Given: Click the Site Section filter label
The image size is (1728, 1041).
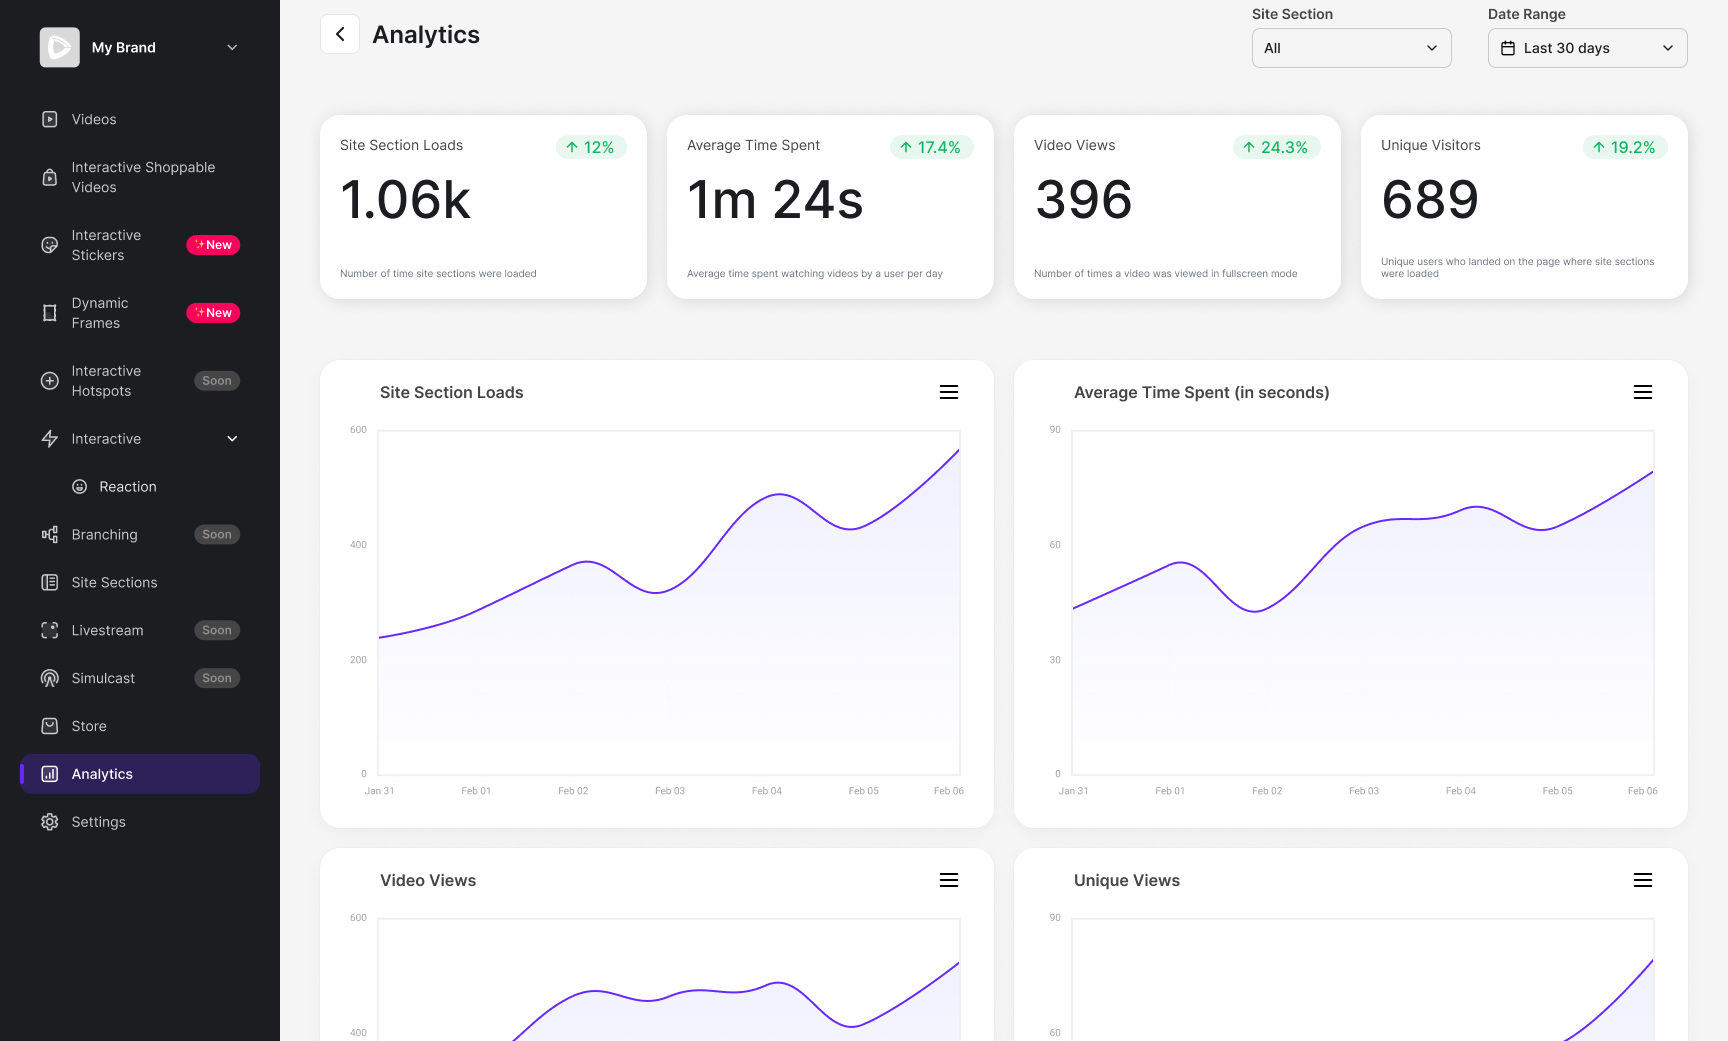Looking at the screenshot, I should [1292, 14].
